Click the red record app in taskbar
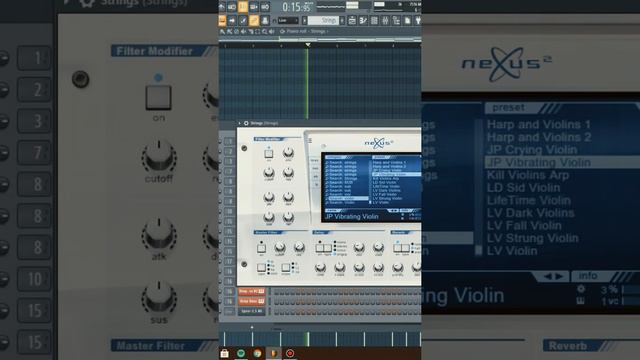 [x=290, y=353]
